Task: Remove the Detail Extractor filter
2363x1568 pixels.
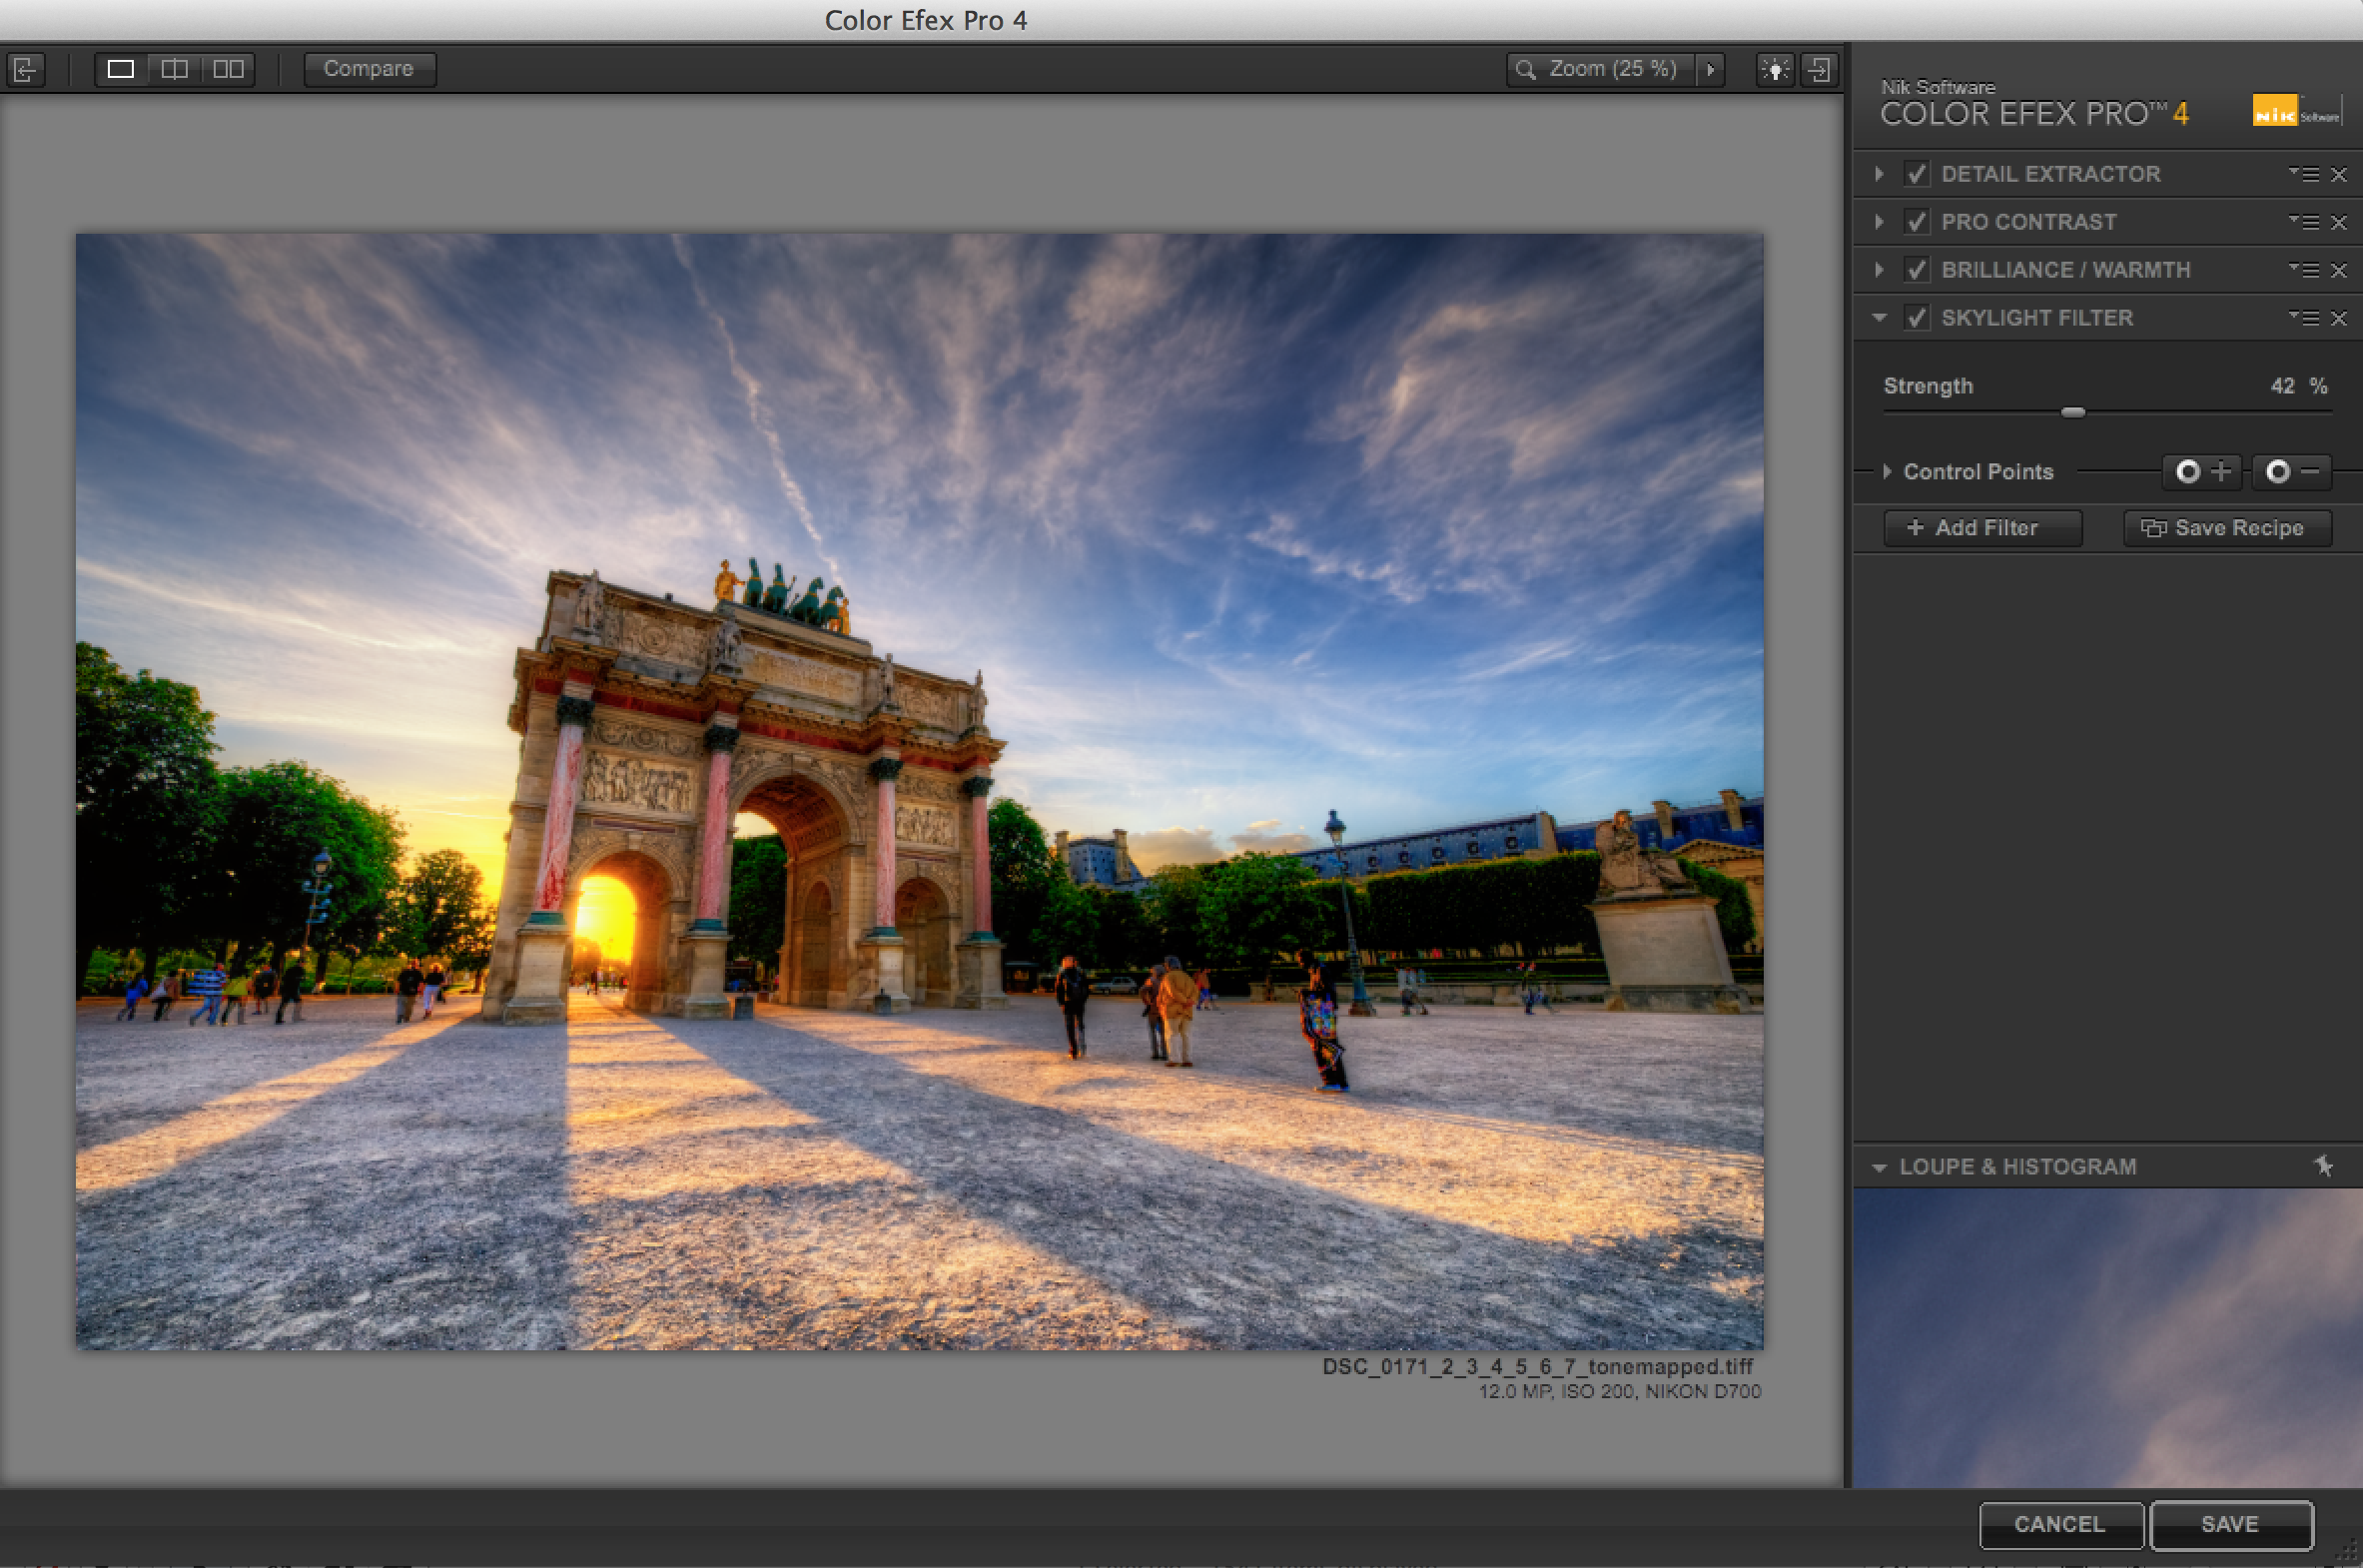Action: click(x=2338, y=174)
